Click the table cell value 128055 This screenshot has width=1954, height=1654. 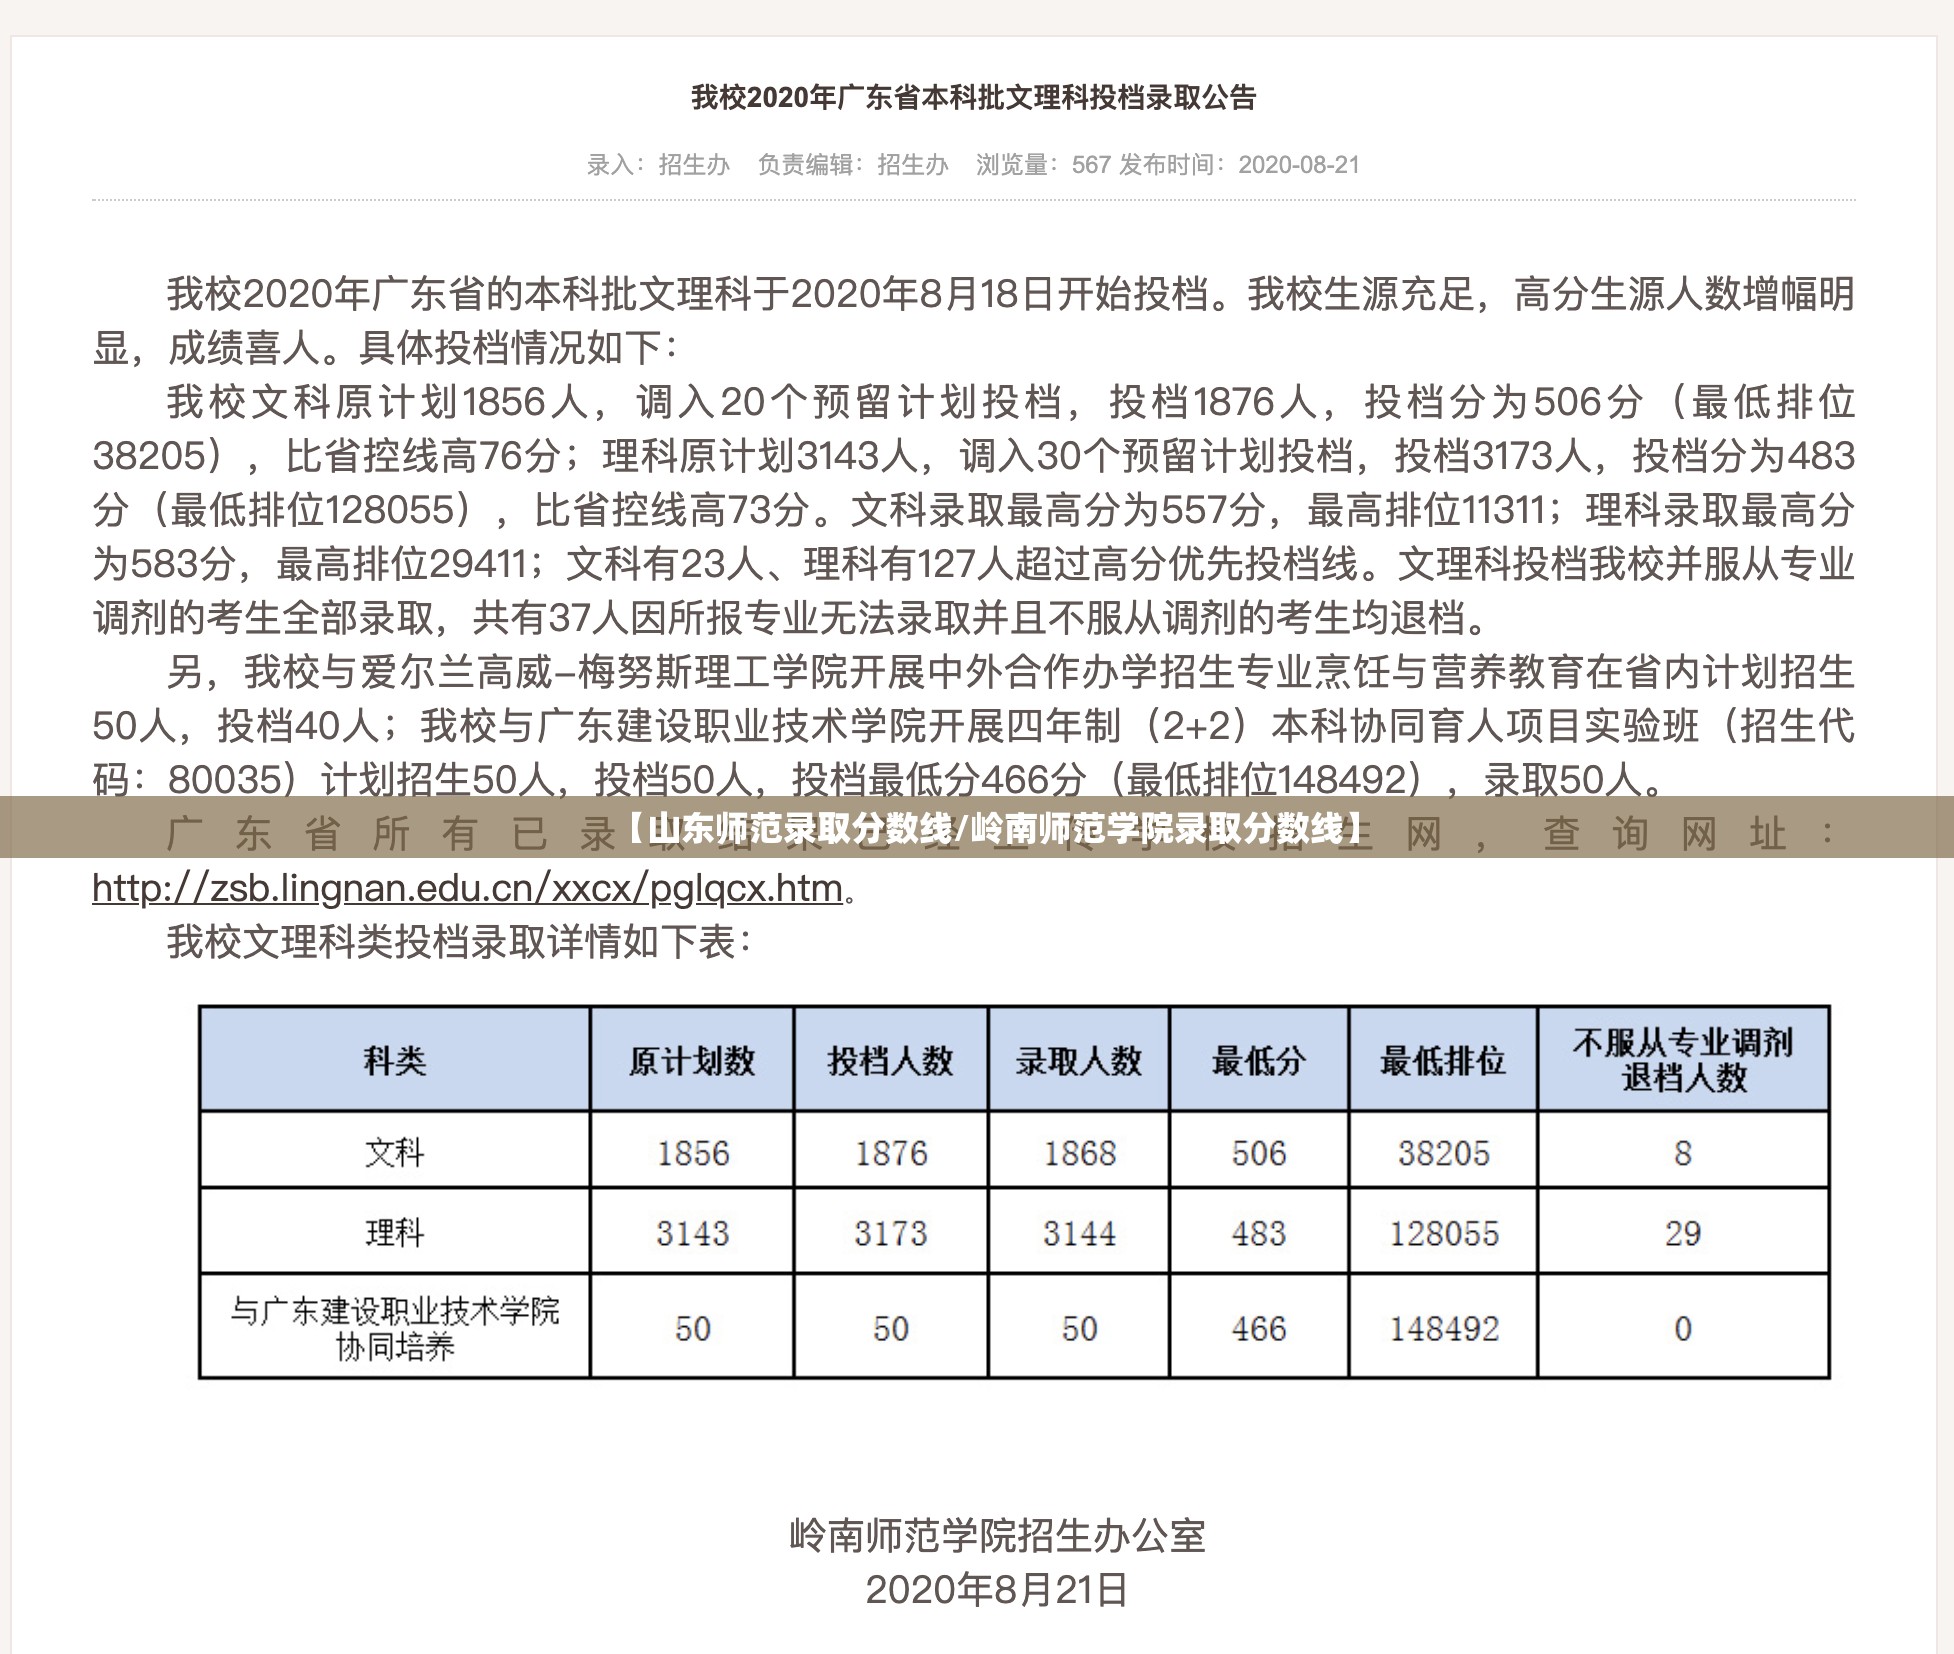point(1444,1233)
